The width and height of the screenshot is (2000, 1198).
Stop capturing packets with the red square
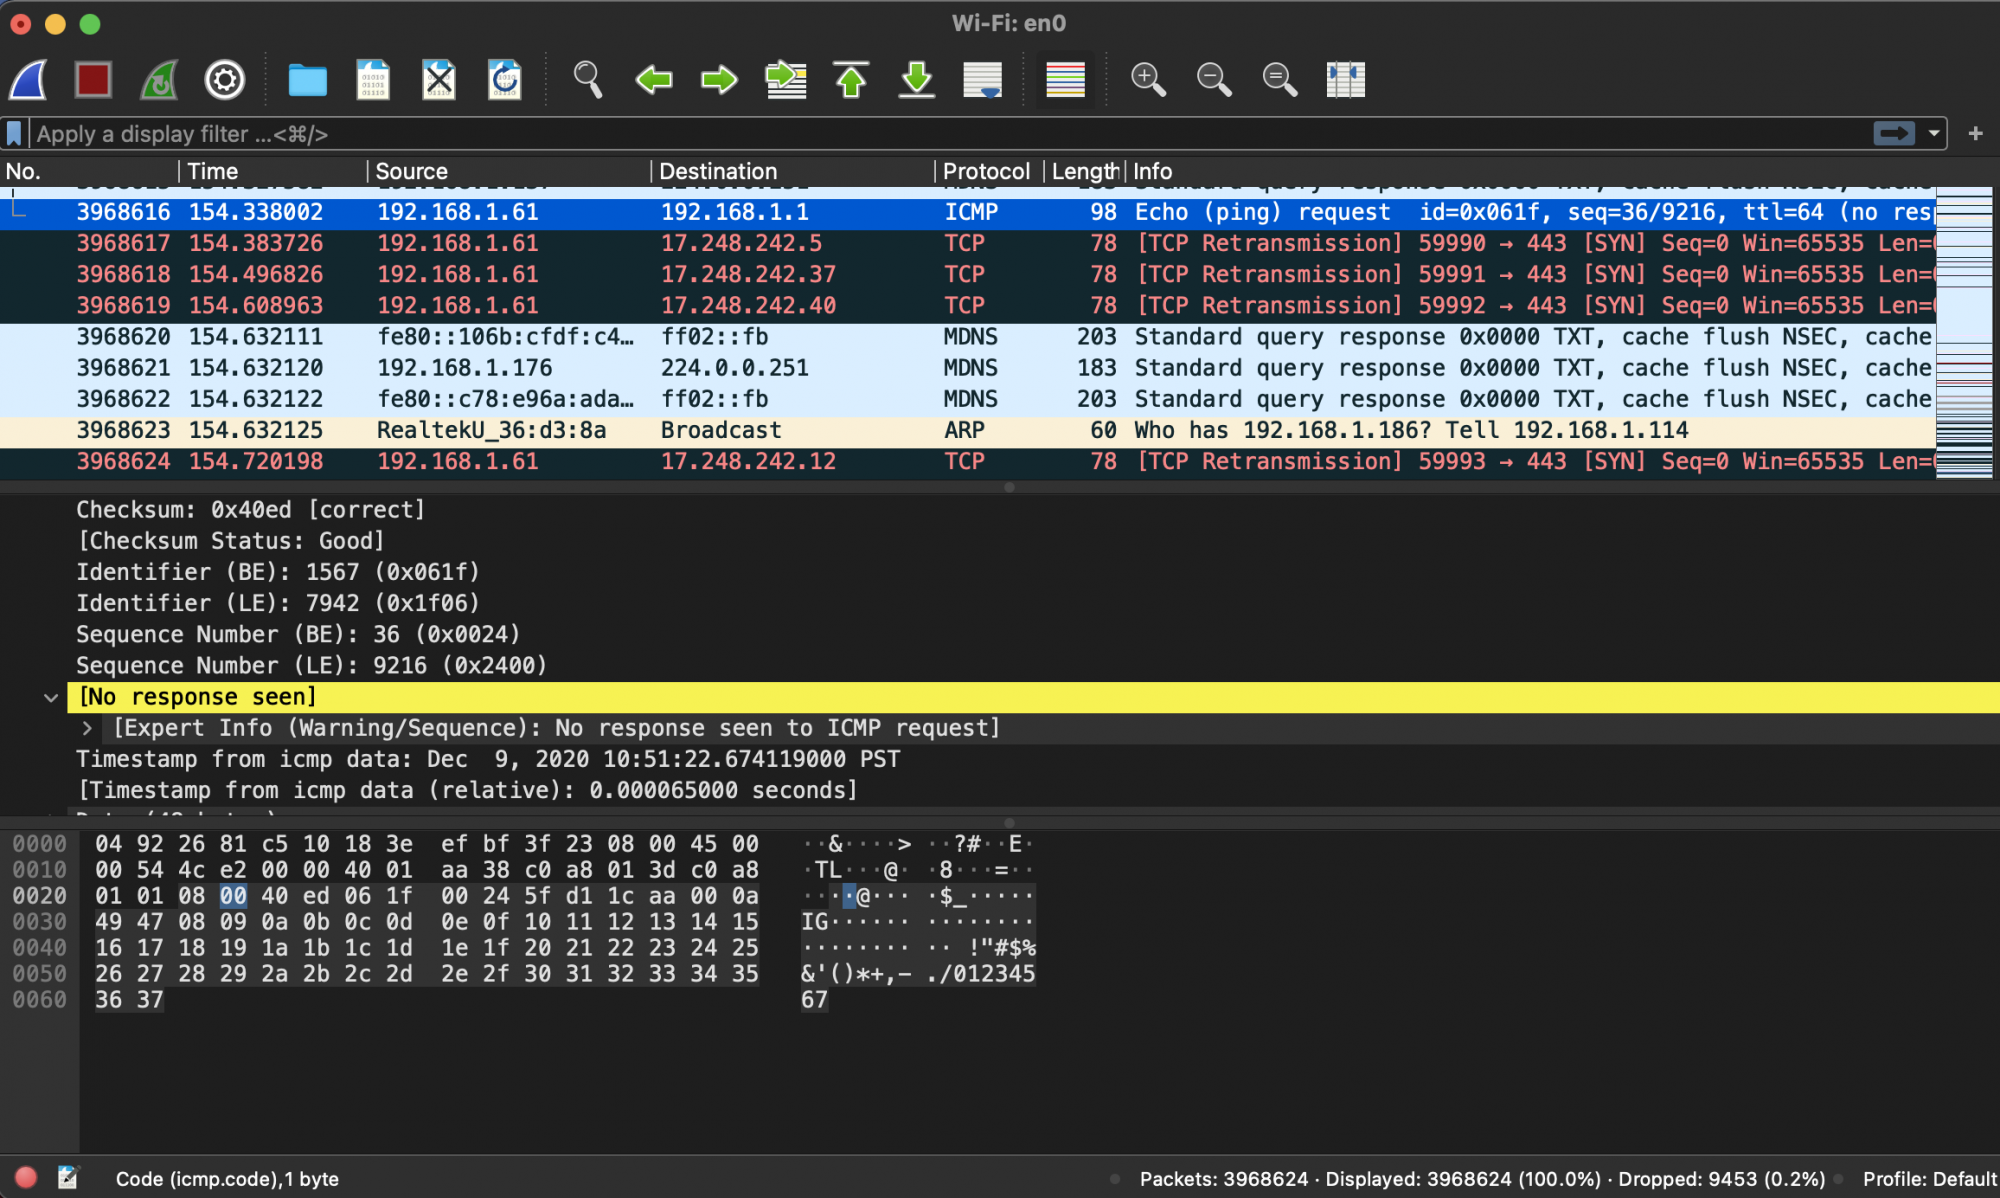click(93, 79)
